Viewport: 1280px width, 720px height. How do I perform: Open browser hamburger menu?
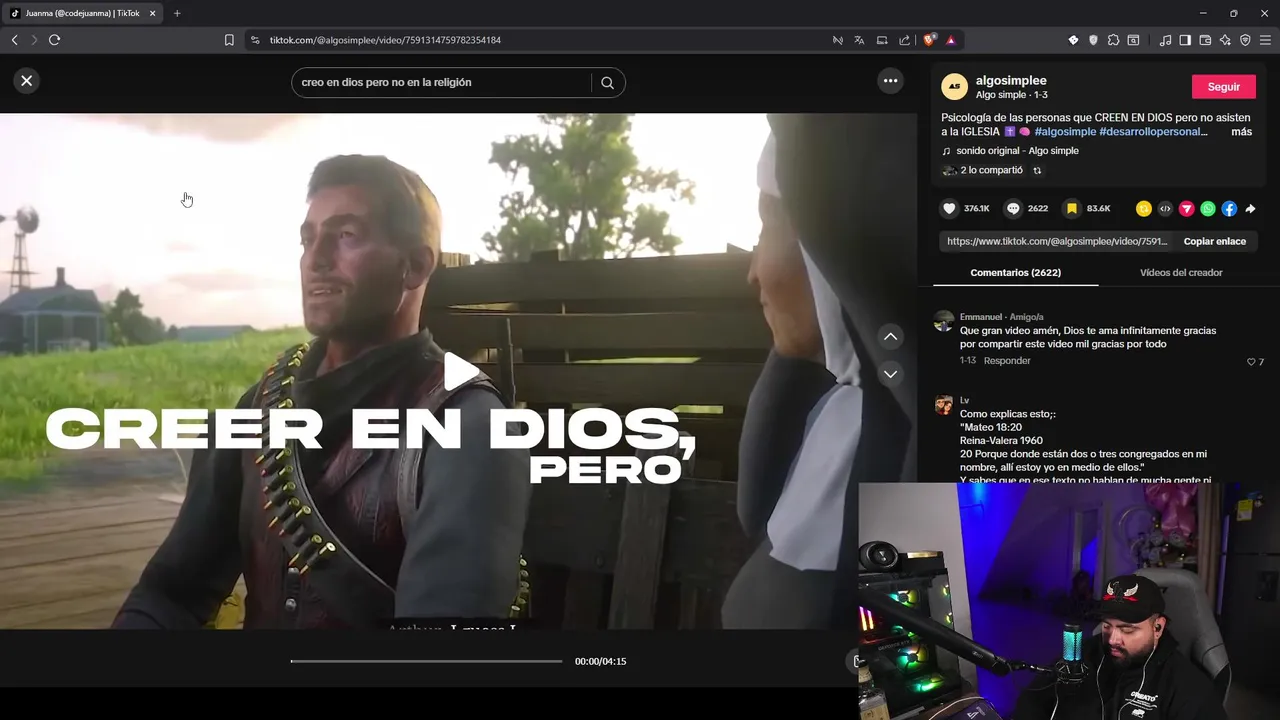click(1265, 40)
